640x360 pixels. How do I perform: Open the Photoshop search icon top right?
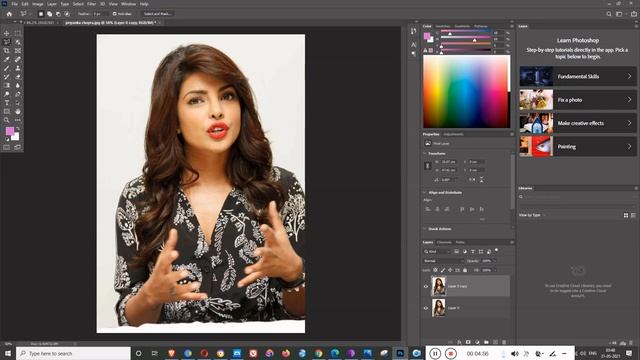[609, 14]
